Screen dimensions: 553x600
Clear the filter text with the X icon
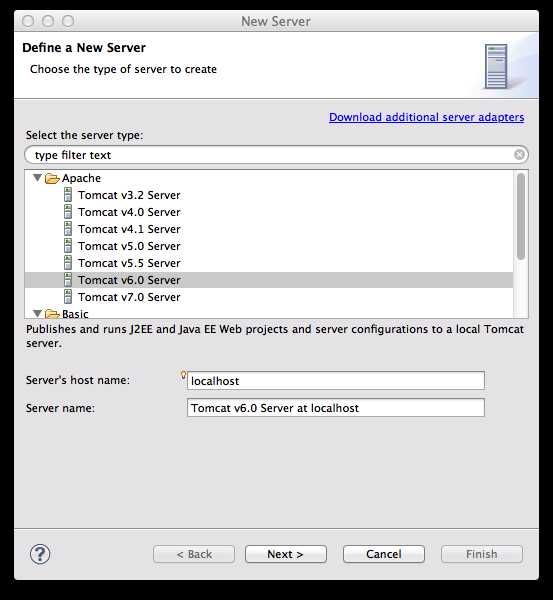click(x=519, y=155)
